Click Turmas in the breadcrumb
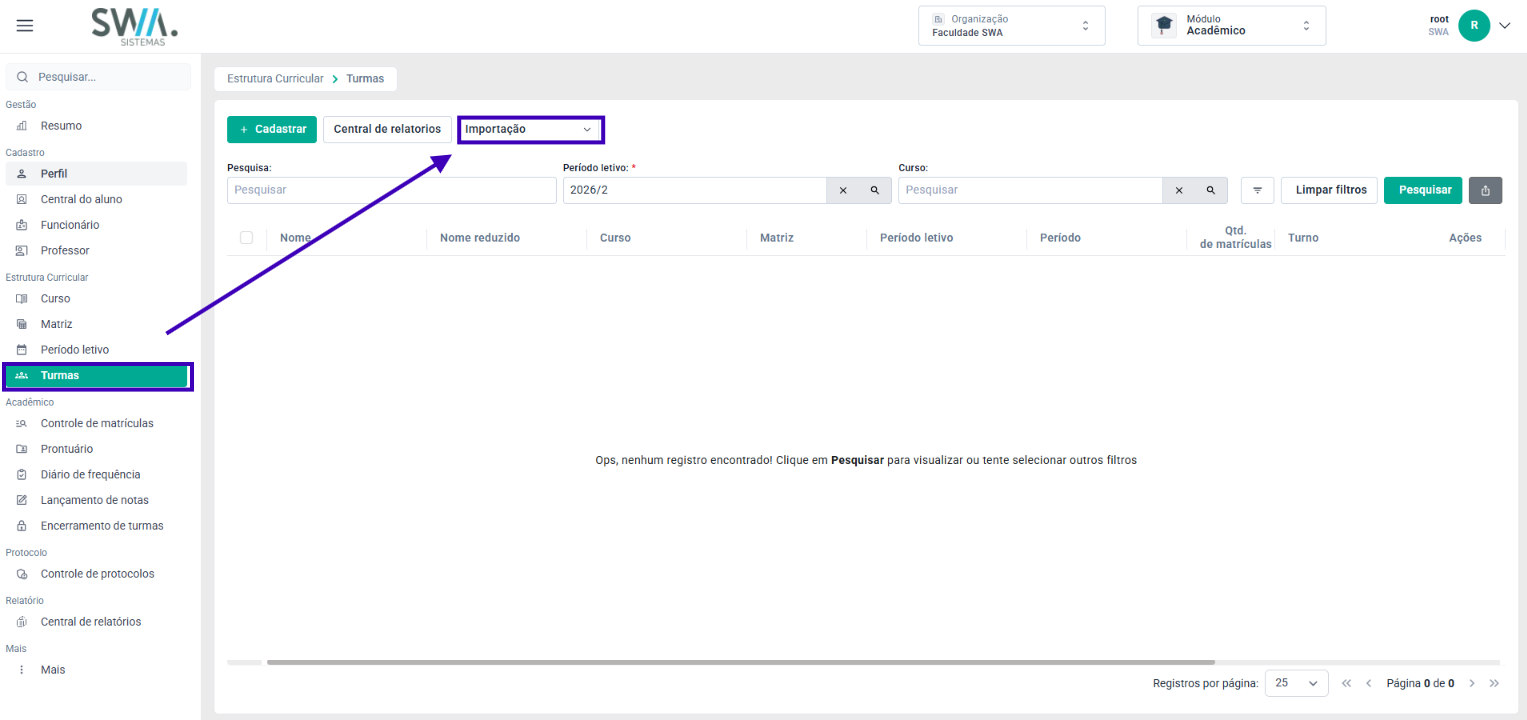Image resolution: width=1527 pixels, height=720 pixels. click(x=365, y=78)
